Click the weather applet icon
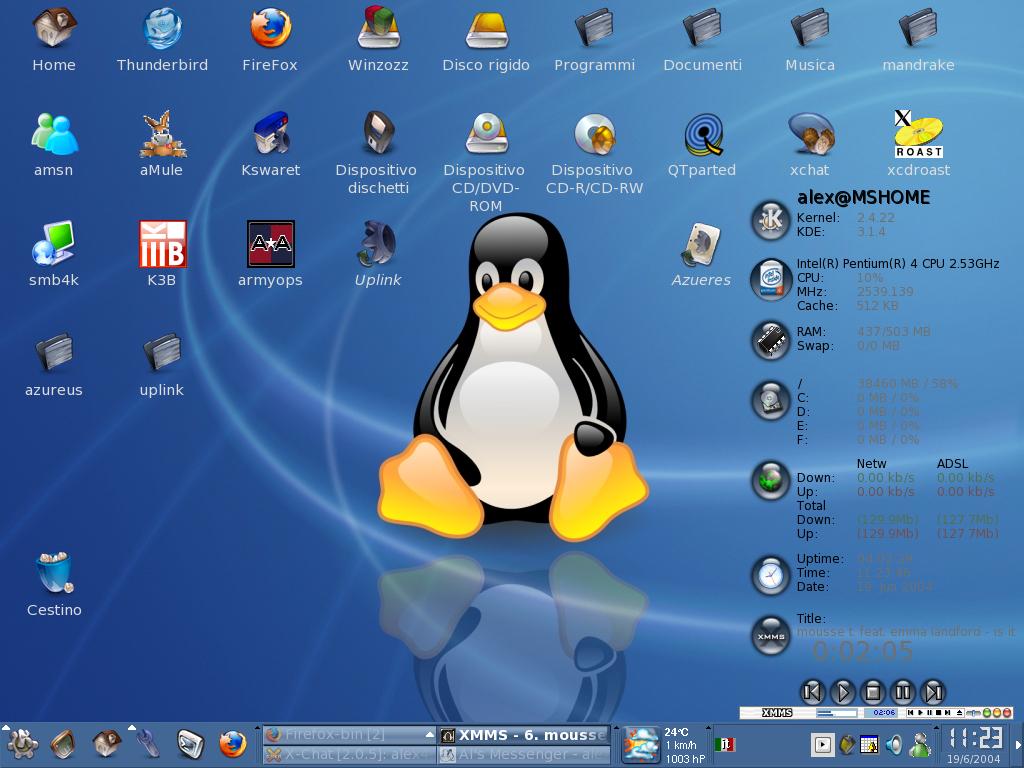Viewport: 1024px width, 768px height. click(x=641, y=744)
